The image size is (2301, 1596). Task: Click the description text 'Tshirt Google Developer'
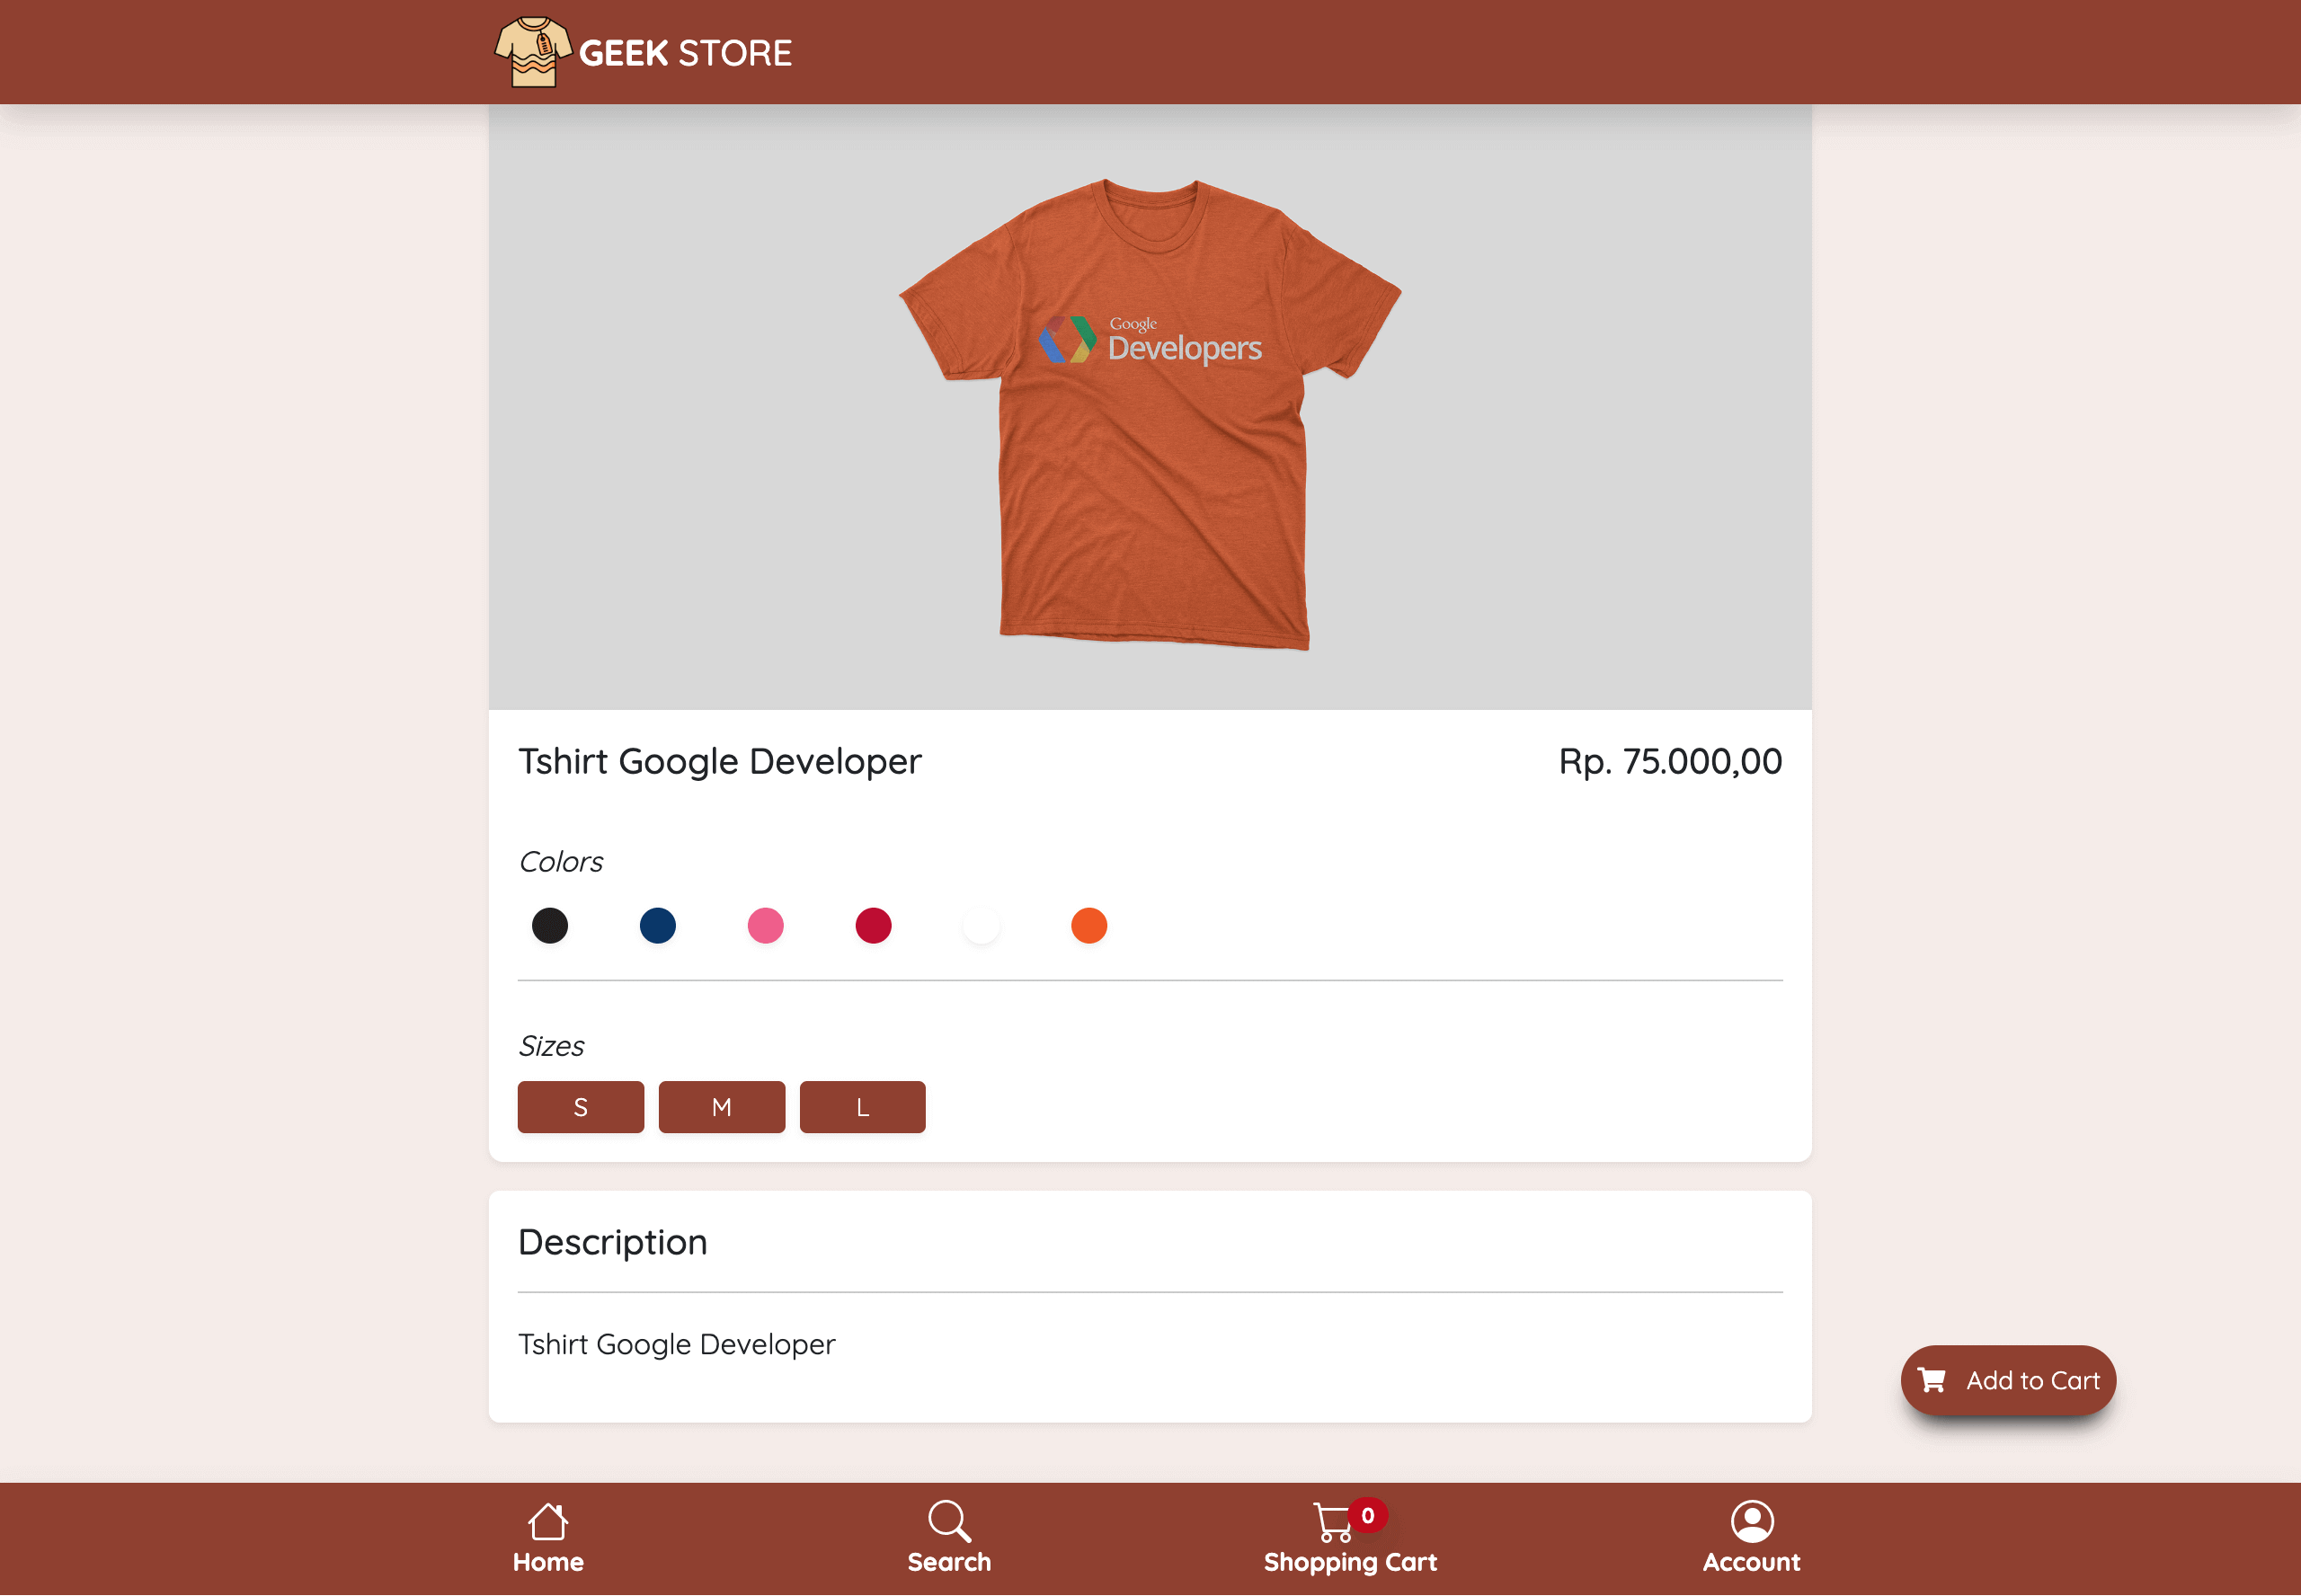(x=677, y=1345)
